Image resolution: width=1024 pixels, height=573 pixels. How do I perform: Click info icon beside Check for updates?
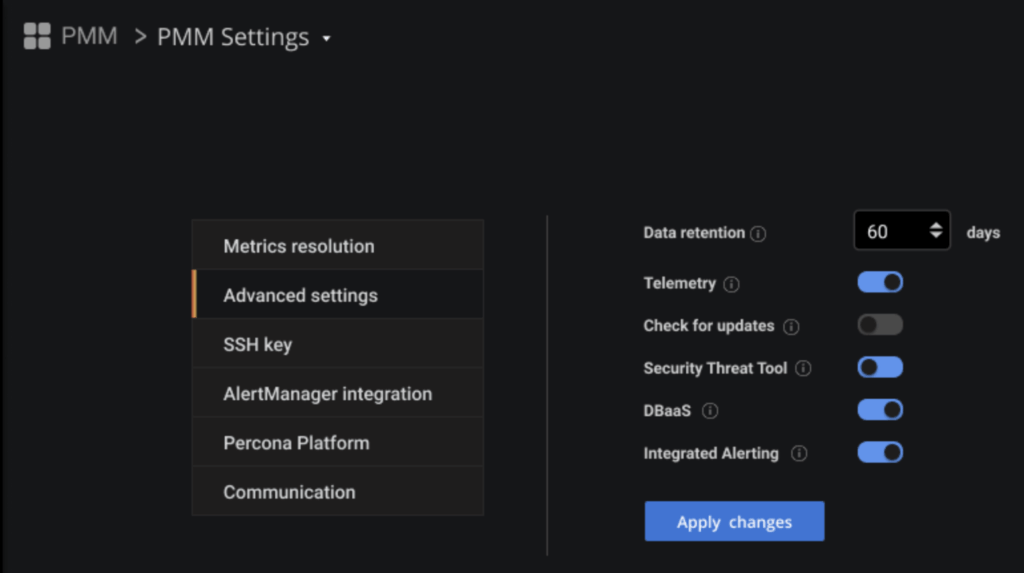point(791,327)
